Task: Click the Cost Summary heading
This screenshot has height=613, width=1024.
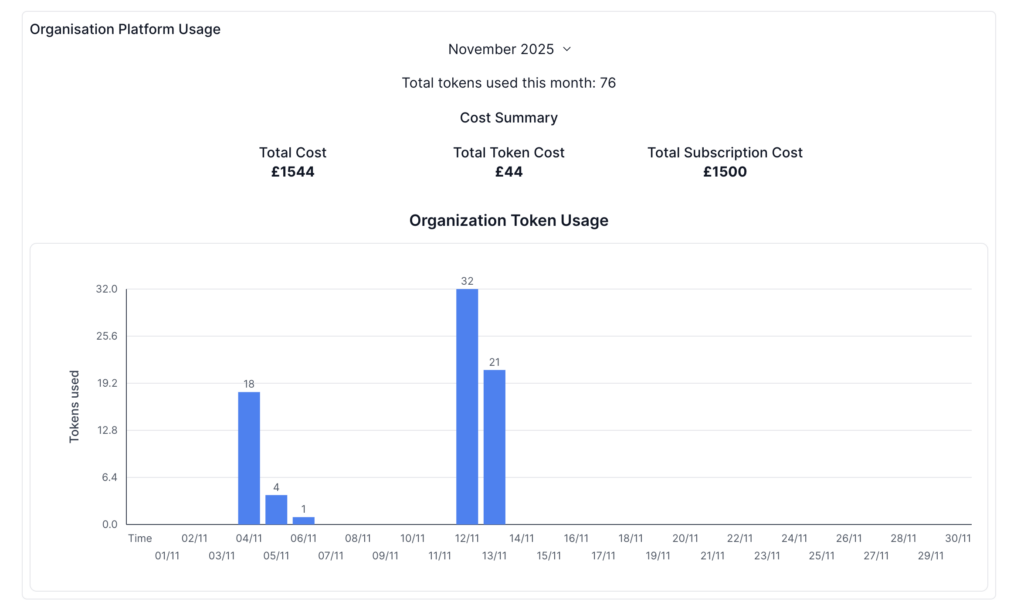Action: (508, 117)
